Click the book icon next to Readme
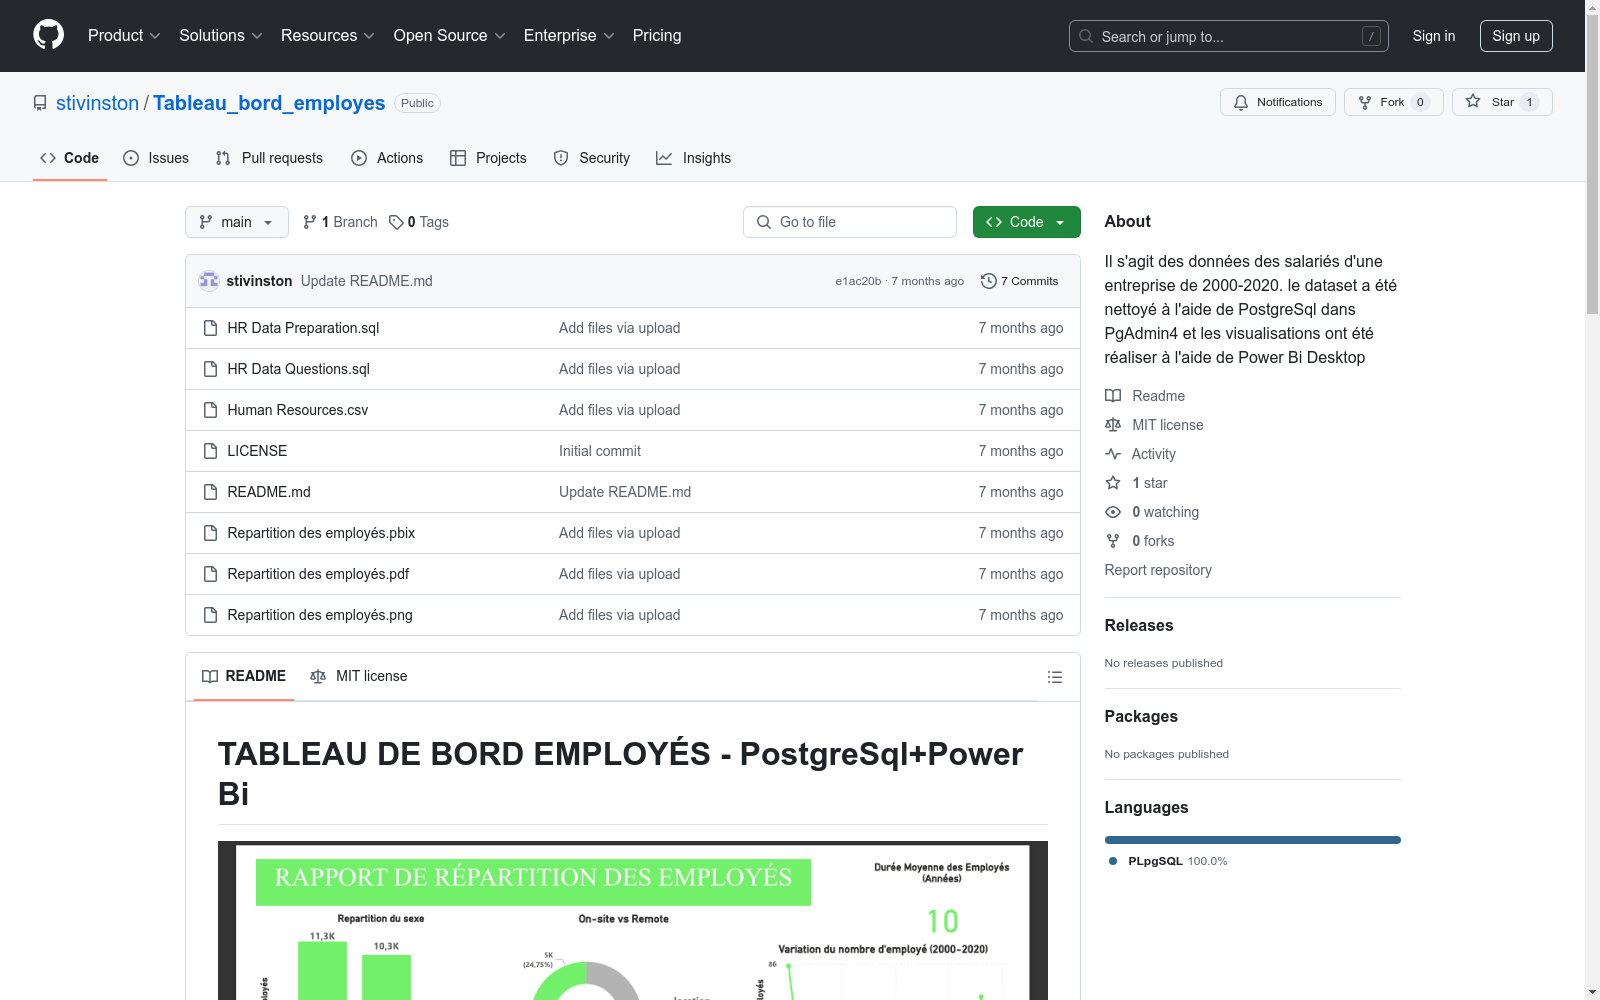1600x1000 pixels. [x=1113, y=396]
